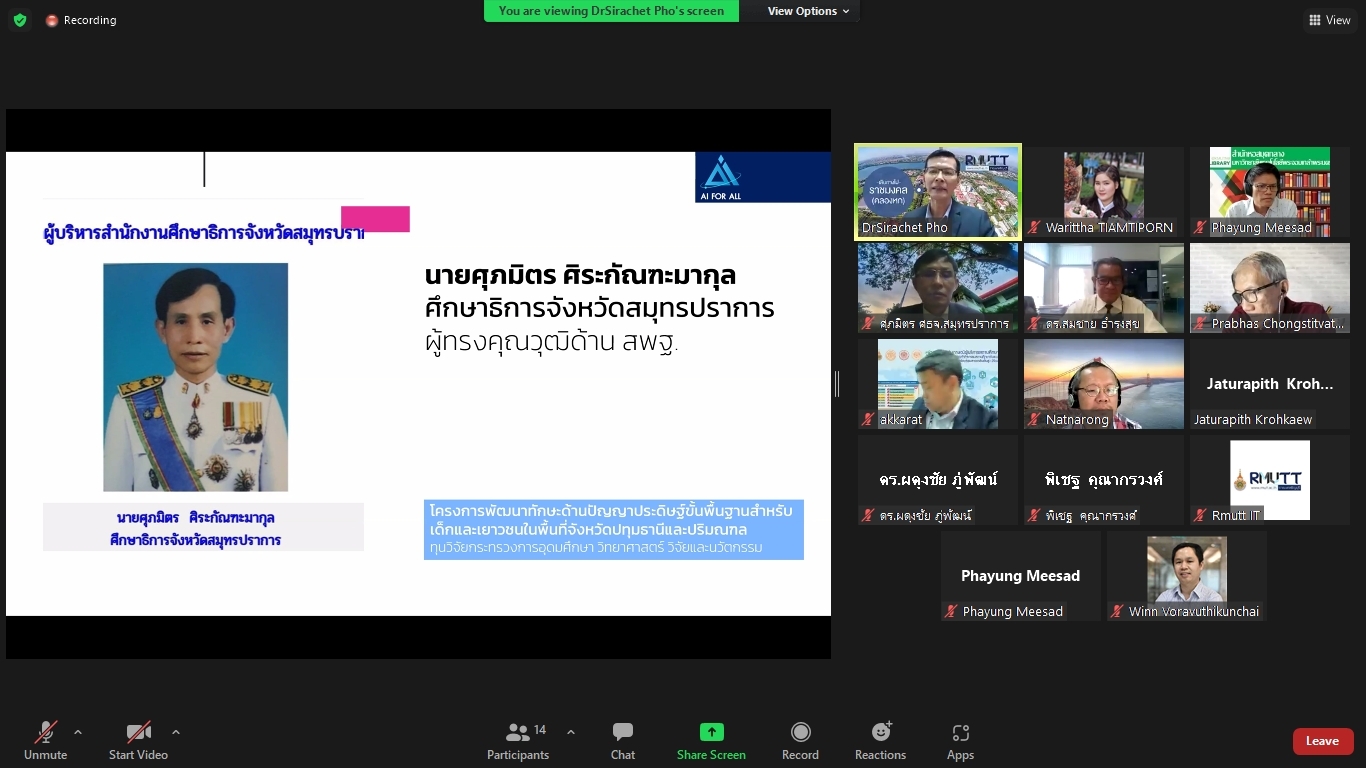Open the Participants panel
Screen dimensions: 1366x768
[x=518, y=742]
